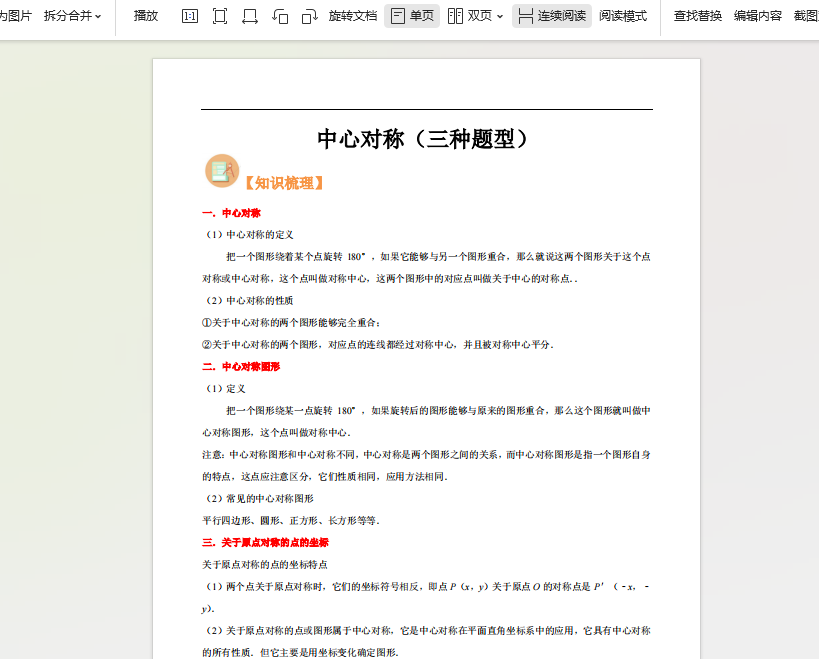Click the partially visible 图片 toolbar item
The height and width of the screenshot is (659, 819).
pos(16,16)
